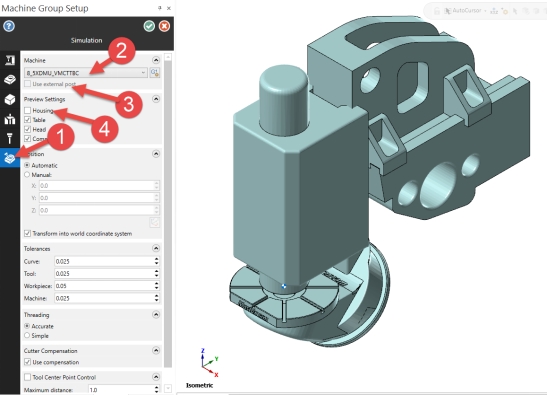Screen dimensions: 548x395
Task: Open the Machine selection dropdown
Action: tap(86, 73)
